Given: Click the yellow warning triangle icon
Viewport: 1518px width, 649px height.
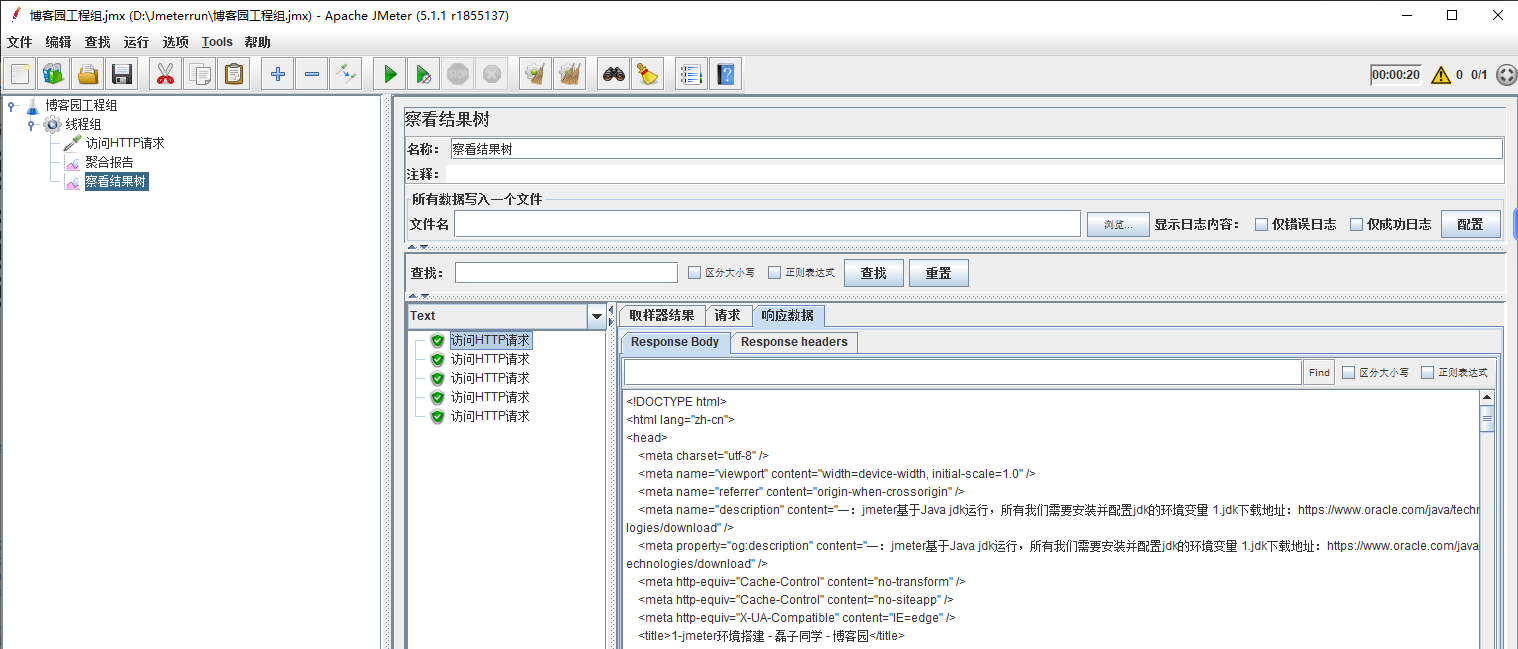Looking at the screenshot, I should [x=1440, y=75].
